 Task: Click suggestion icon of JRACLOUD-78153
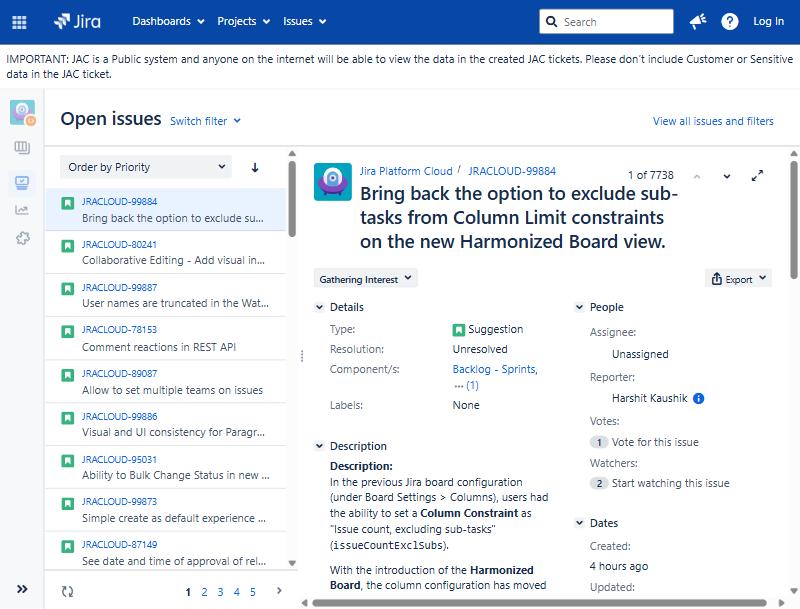(x=67, y=332)
